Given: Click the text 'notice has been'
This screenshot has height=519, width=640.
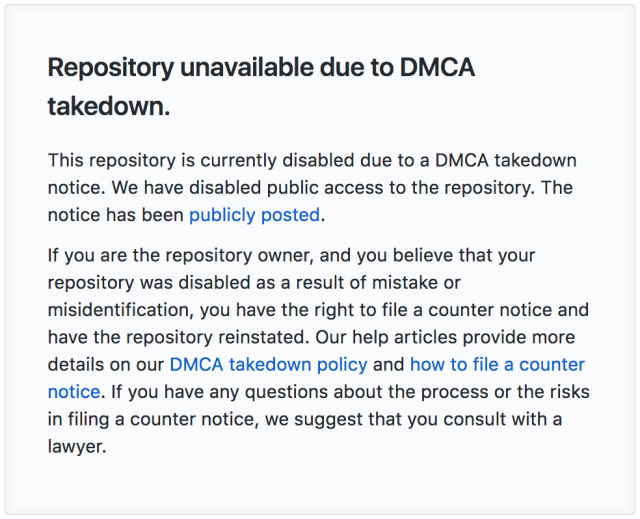Looking at the screenshot, I should click(x=116, y=215).
